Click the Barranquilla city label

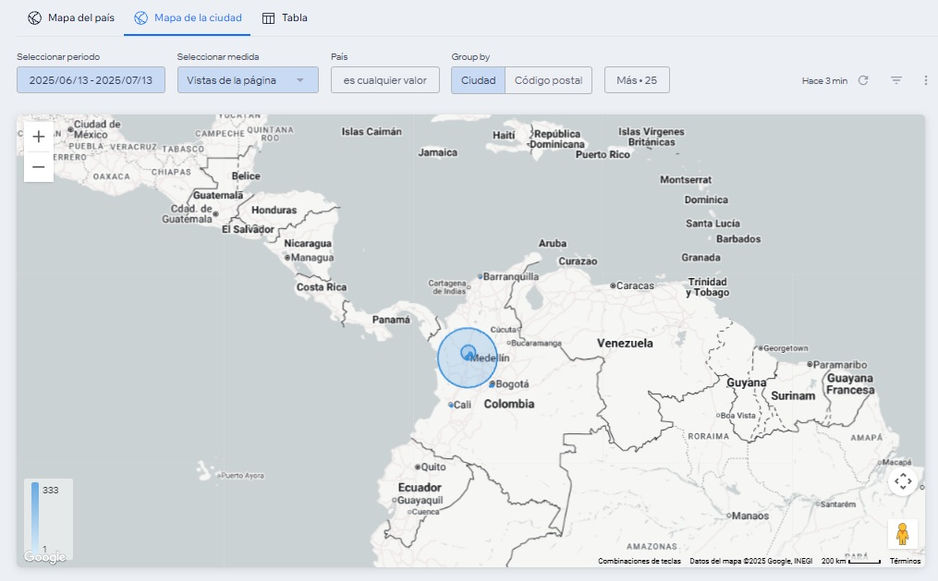pos(510,276)
